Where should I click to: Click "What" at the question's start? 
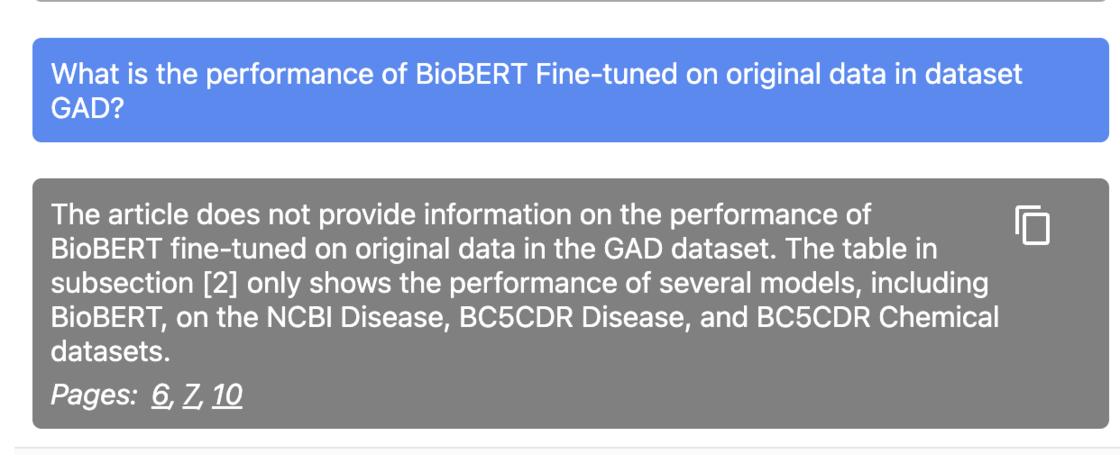click(x=85, y=74)
